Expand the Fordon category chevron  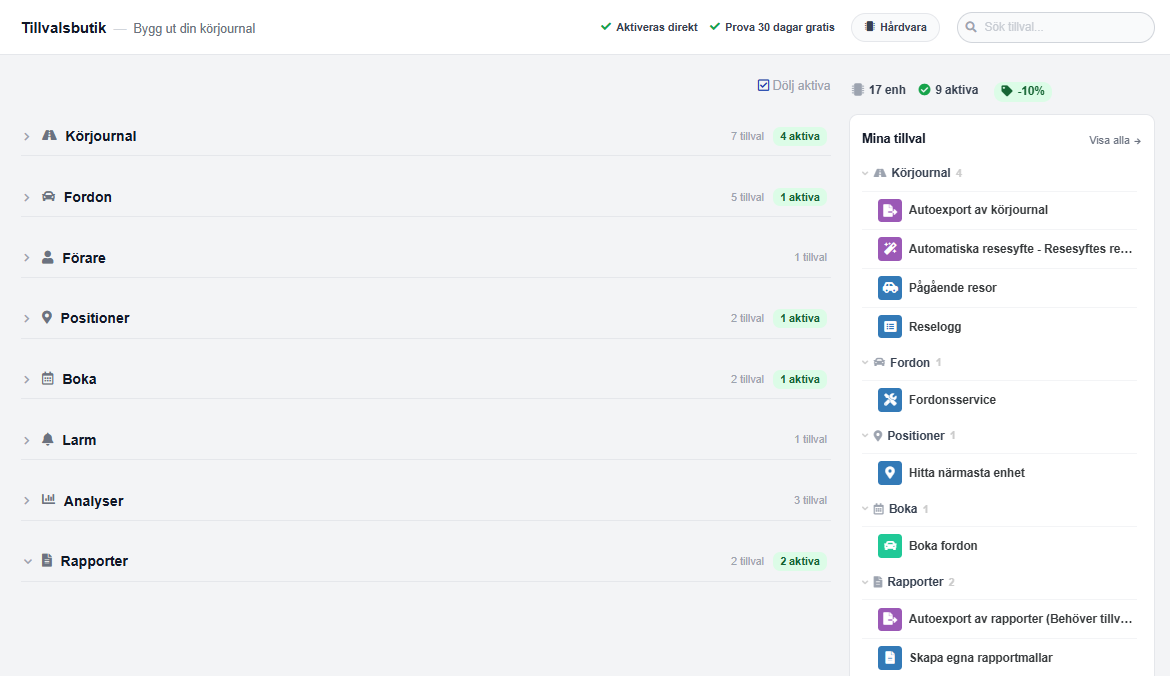27,198
